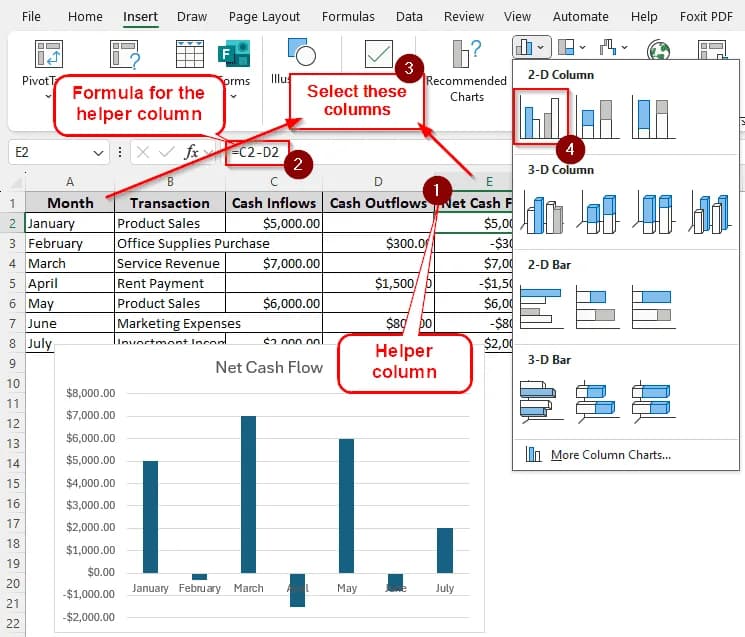
Task: Click the checkbox control icon in ribbon
Action: [378, 54]
